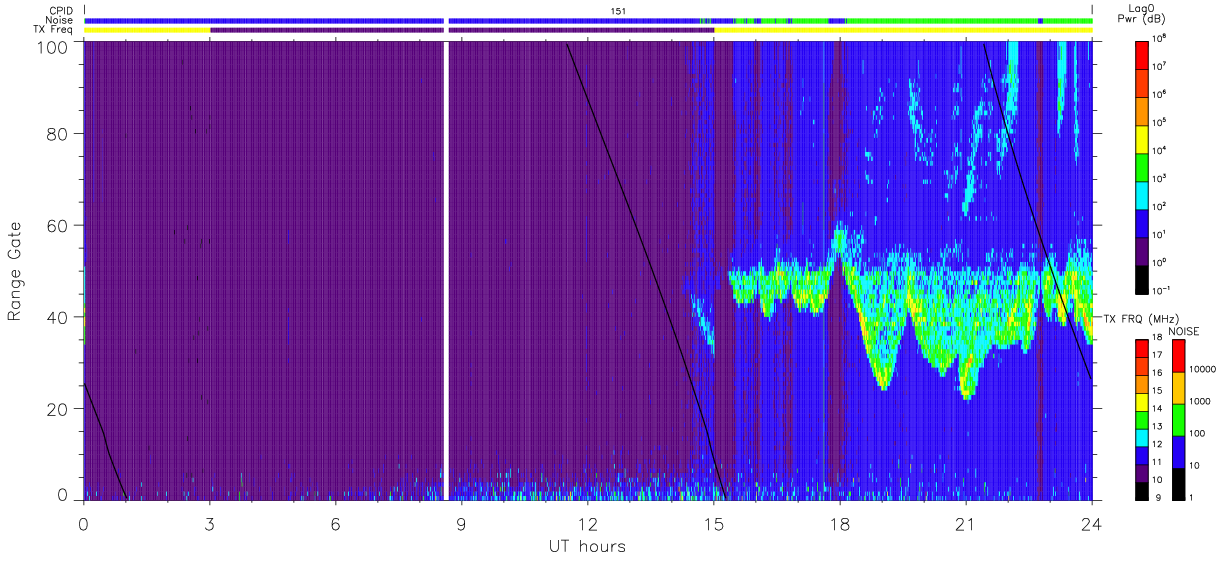
Task: Click the "NOISE" legend title
Action: coord(1183,331)
